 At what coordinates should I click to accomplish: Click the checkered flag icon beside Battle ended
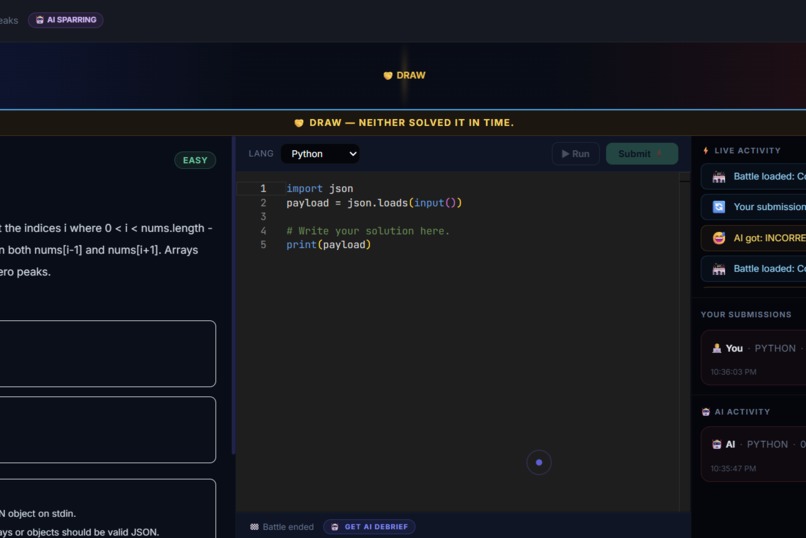coord(254,527)
